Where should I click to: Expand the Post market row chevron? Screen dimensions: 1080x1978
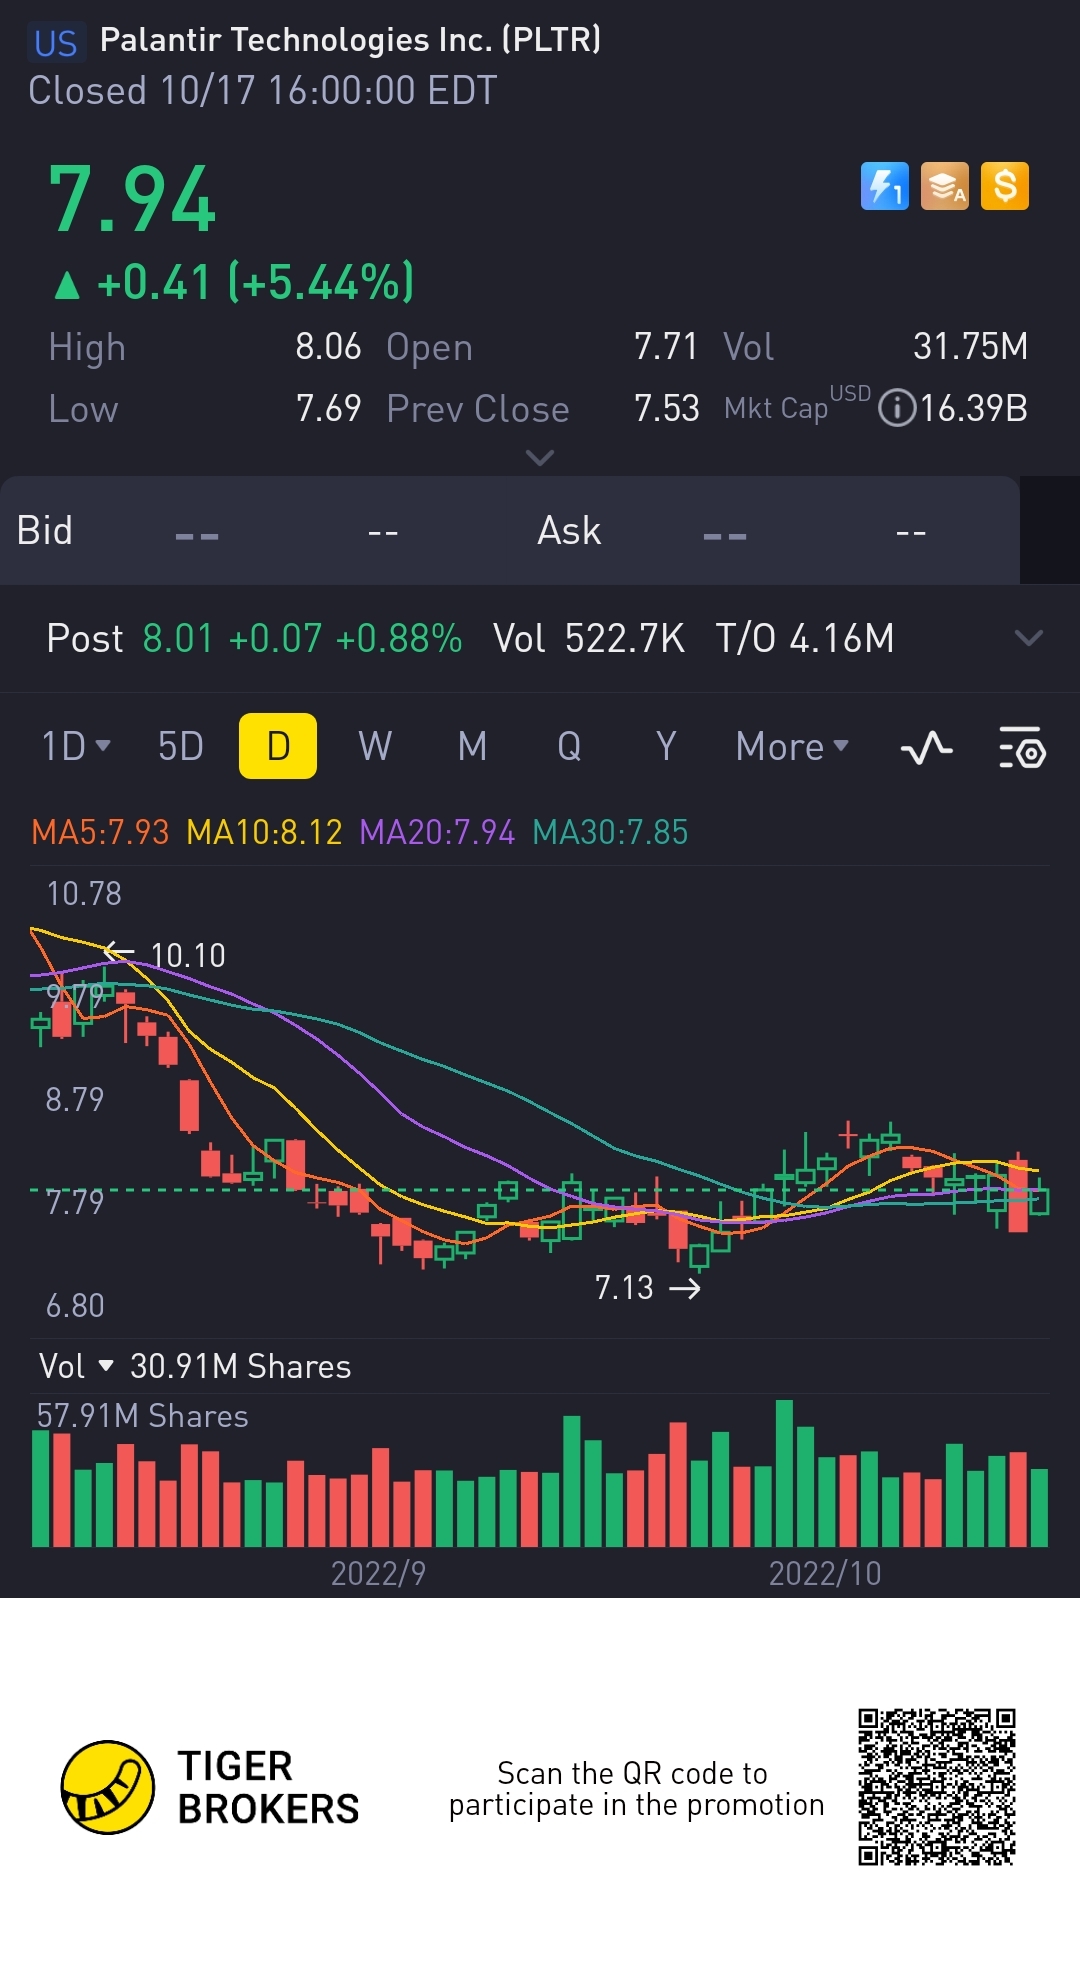pyautogui.click(x=1029, y=638)
